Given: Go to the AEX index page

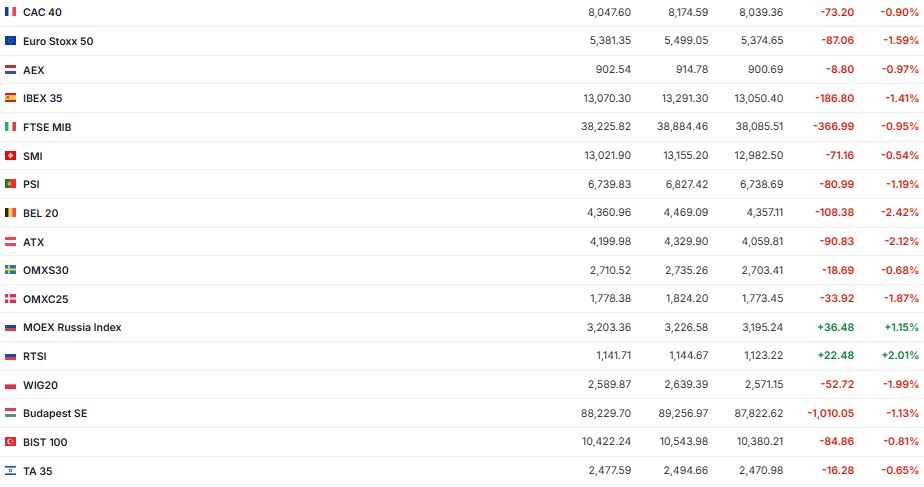Looking at the screenshot, I should coord(33,70).
